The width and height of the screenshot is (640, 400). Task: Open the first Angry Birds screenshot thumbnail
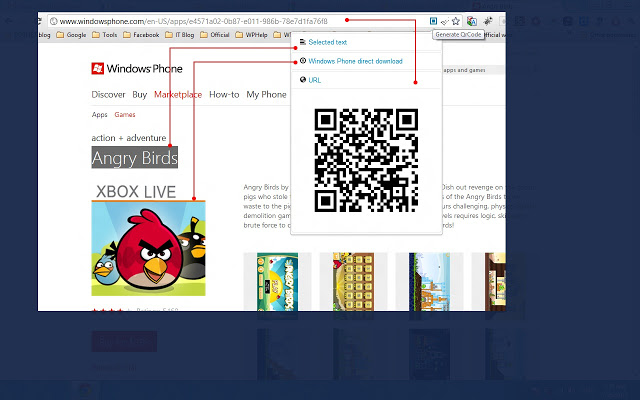278,282
